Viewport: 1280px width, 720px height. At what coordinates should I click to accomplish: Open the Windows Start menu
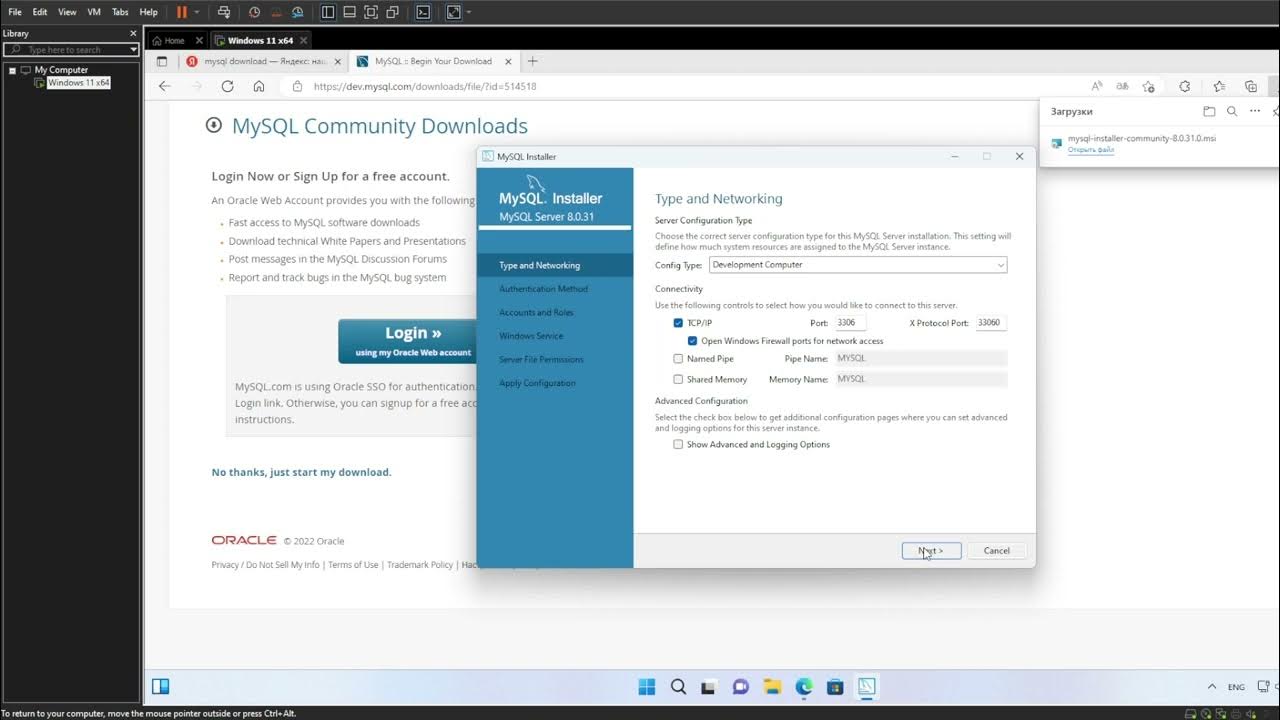pos(647,686)
